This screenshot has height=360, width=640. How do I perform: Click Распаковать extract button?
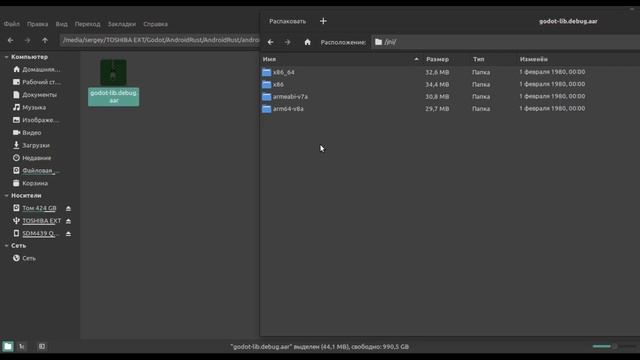[x=287, y=21]
